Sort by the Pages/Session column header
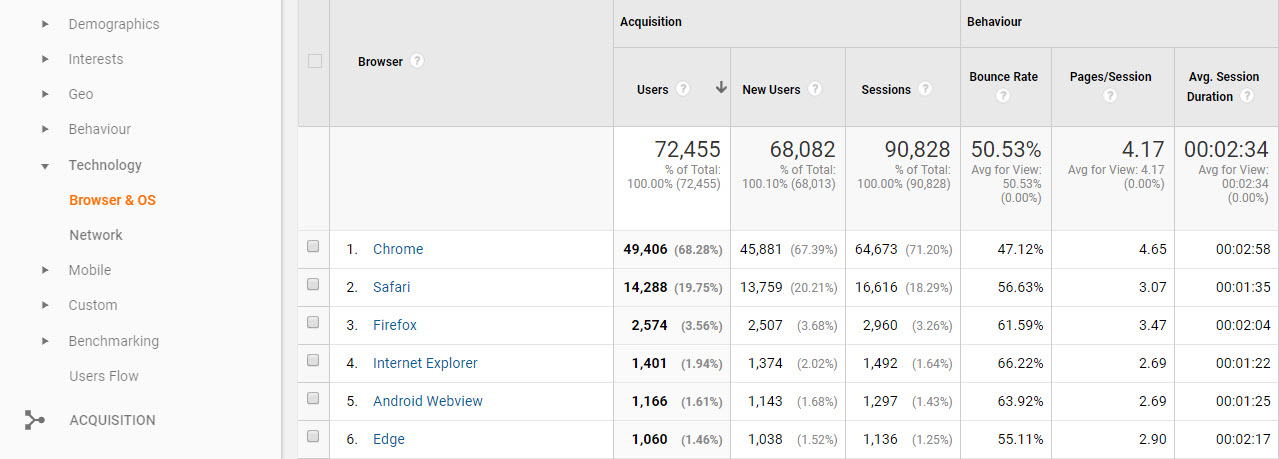Viewport: 1279px width, 459px height. (1110, 76)
